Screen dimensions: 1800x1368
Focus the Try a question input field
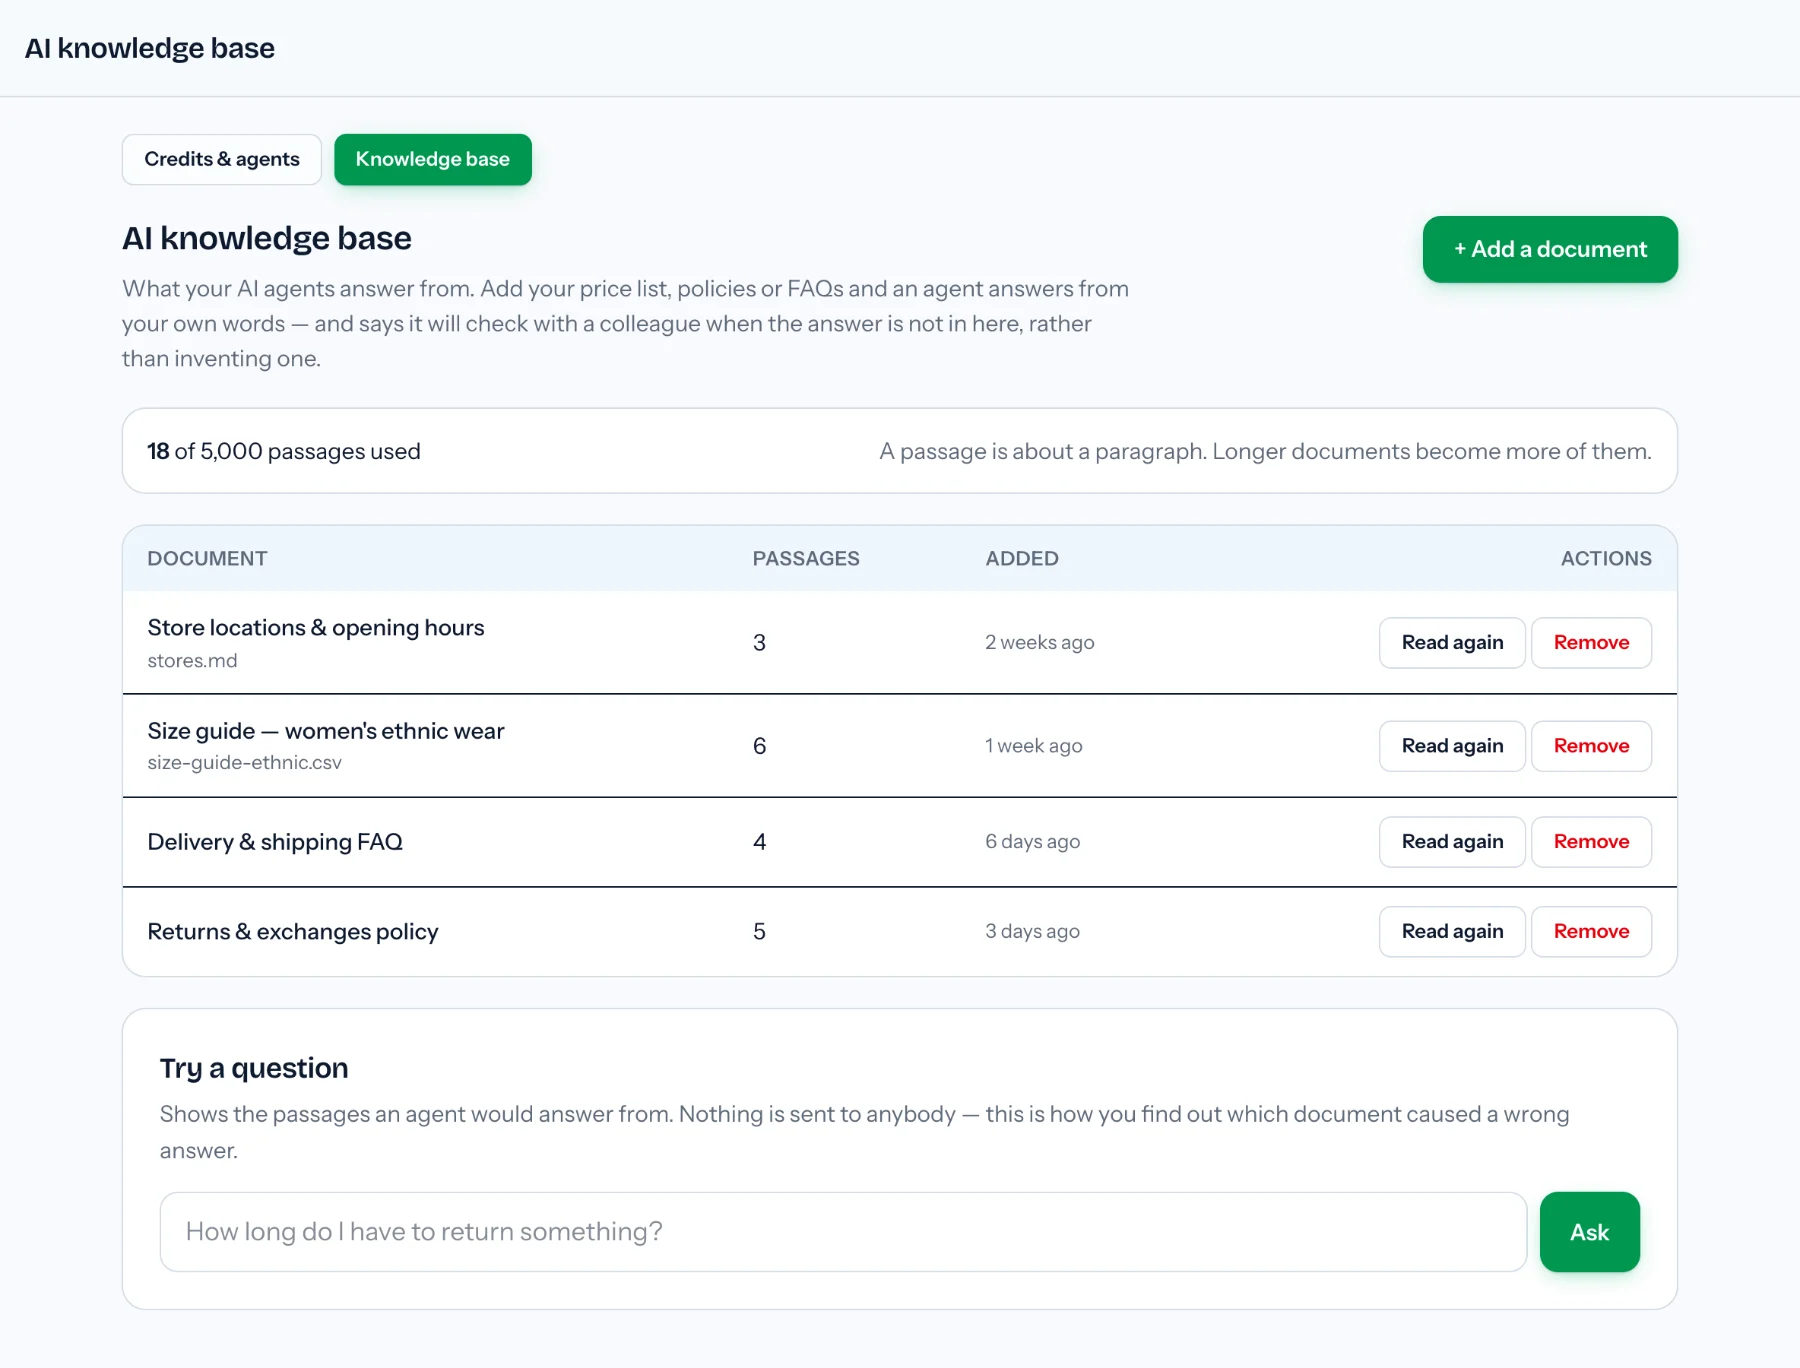pyautogui.click(x=843, y=1232)
